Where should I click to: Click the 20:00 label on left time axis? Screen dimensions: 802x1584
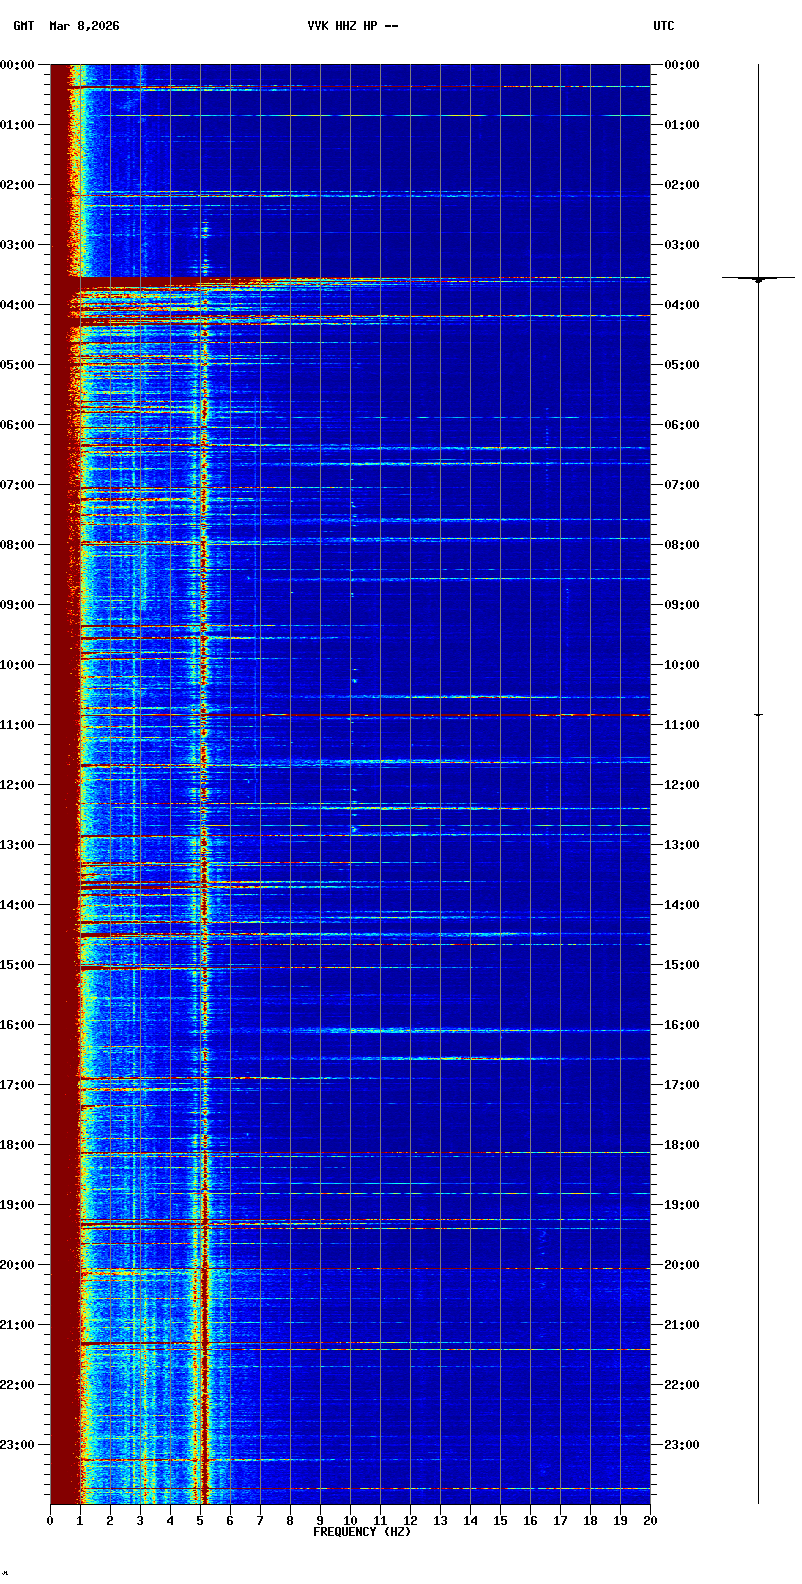pos(17,1265)
